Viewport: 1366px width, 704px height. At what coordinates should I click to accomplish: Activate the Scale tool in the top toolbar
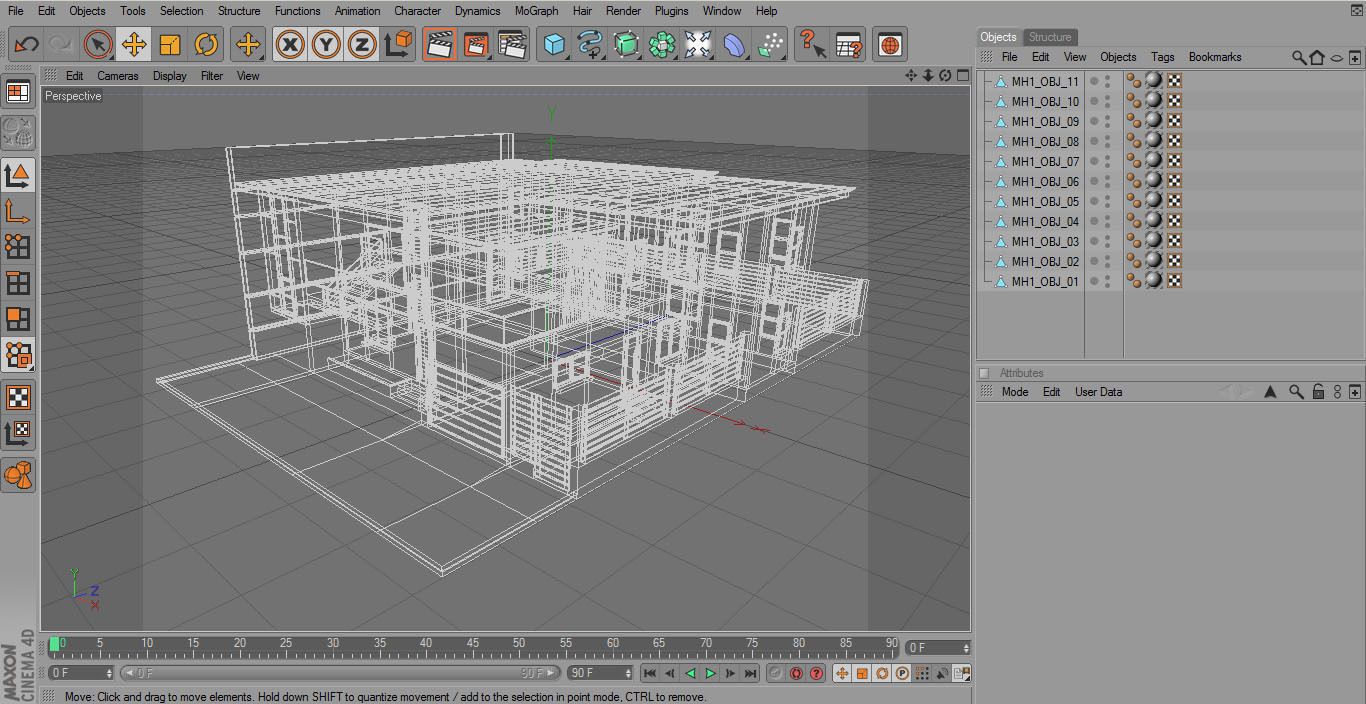coord(170,44)
